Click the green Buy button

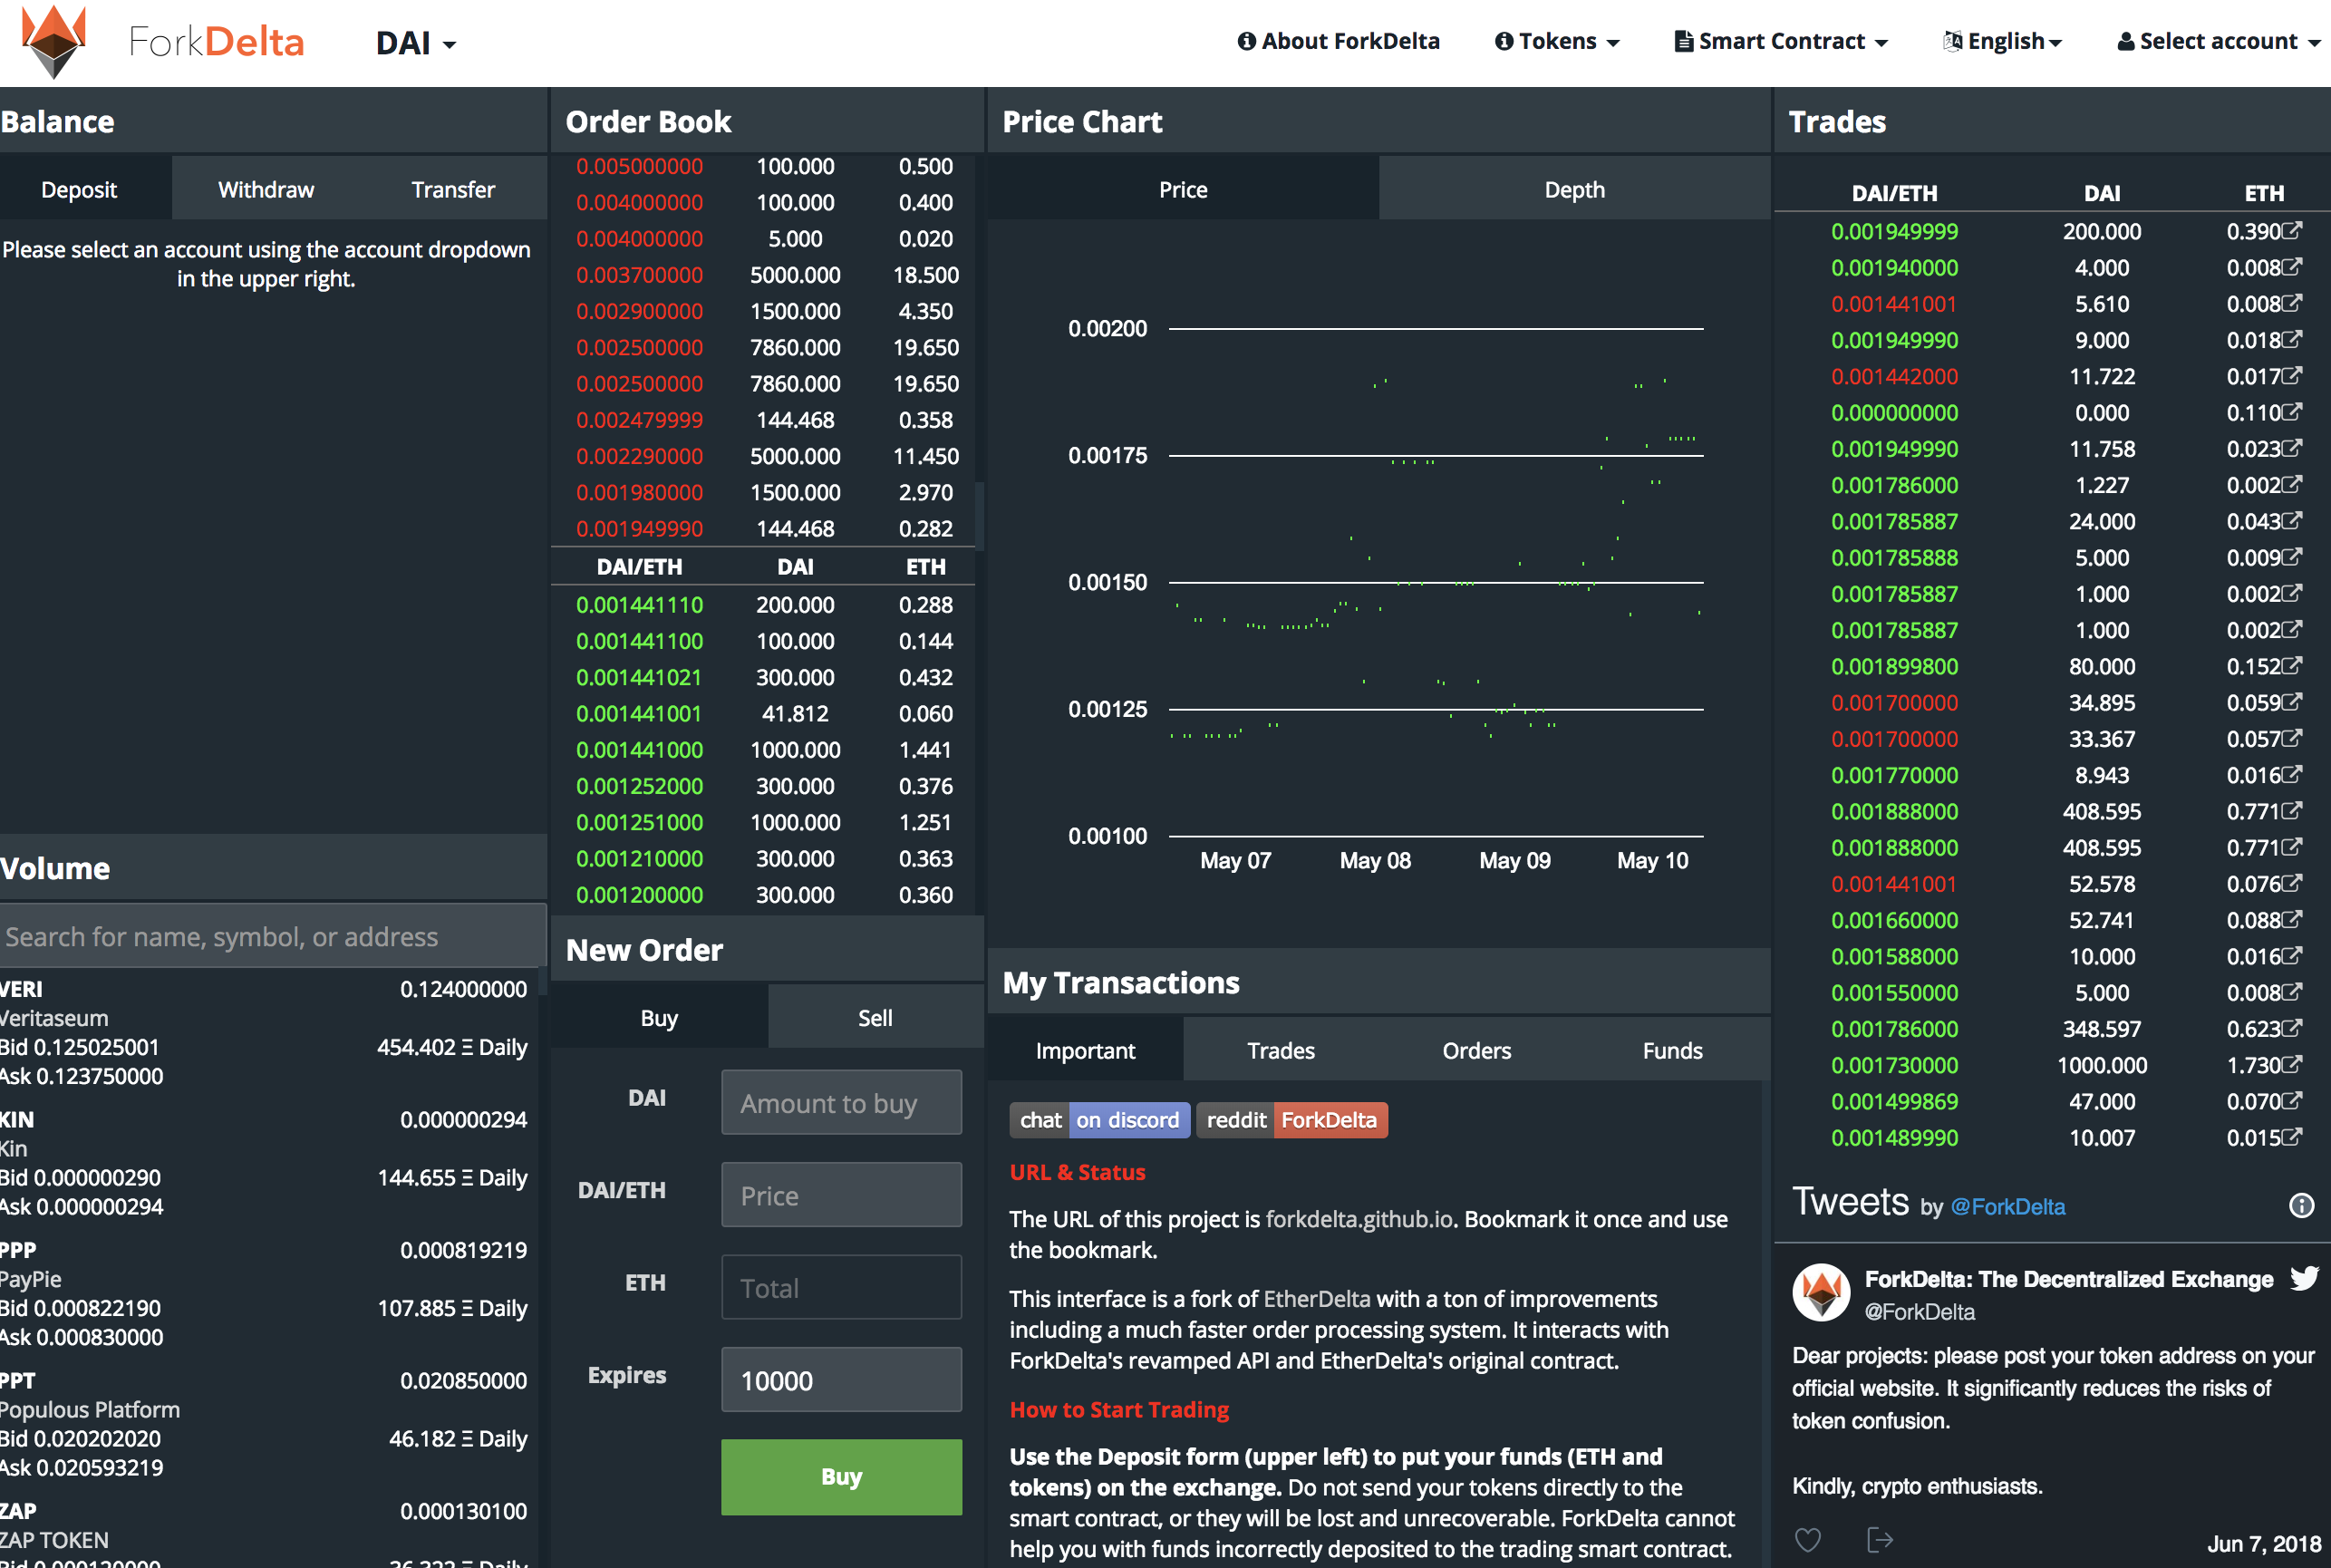click(x=841, y=1477)
